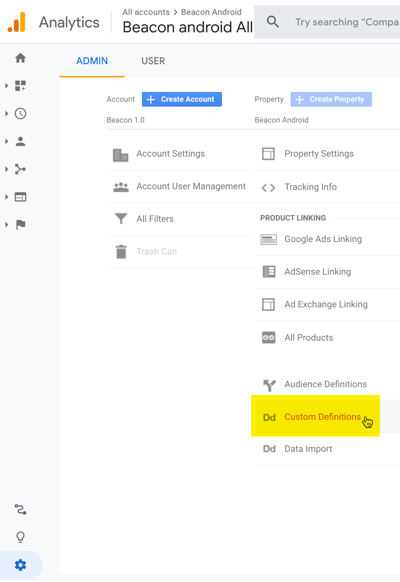
Task: Open All Products
Action: (309, 338)
